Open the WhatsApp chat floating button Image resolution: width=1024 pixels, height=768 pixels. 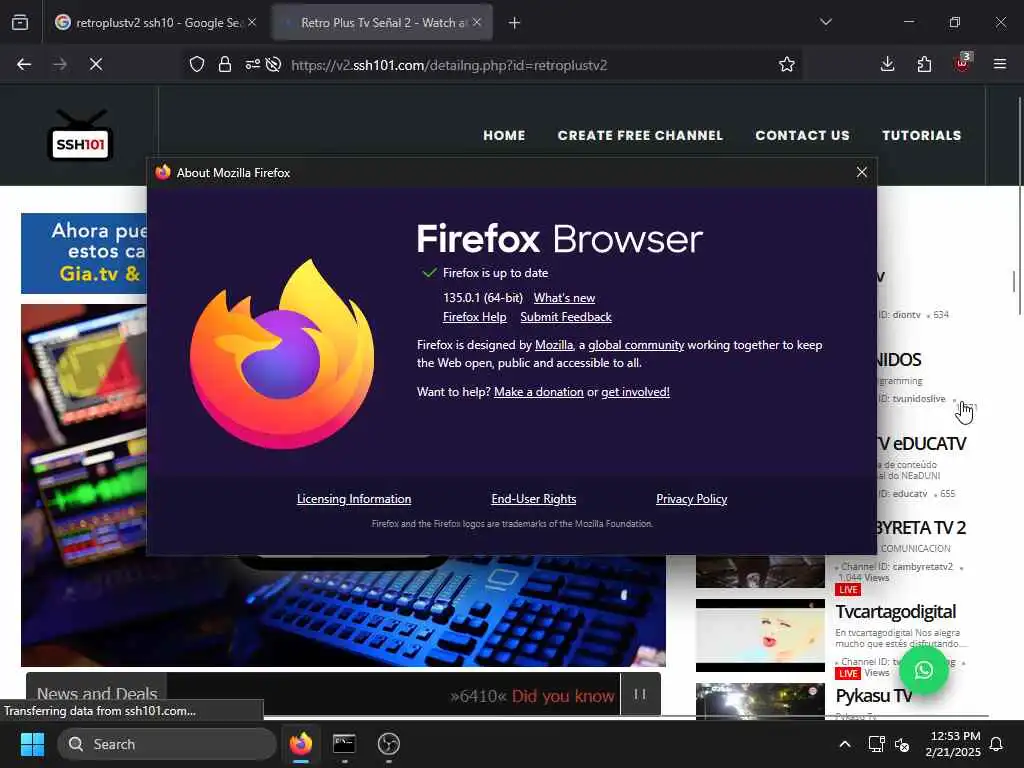coord(923,670)
